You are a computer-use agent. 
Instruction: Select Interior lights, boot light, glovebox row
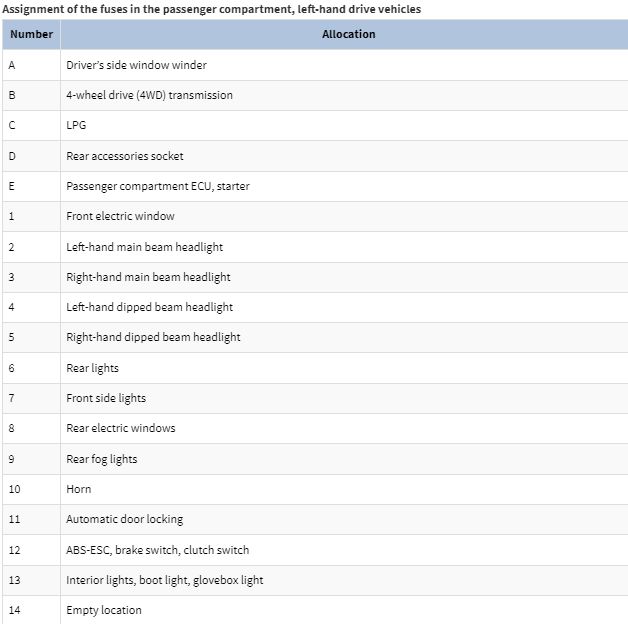[164, 580]
